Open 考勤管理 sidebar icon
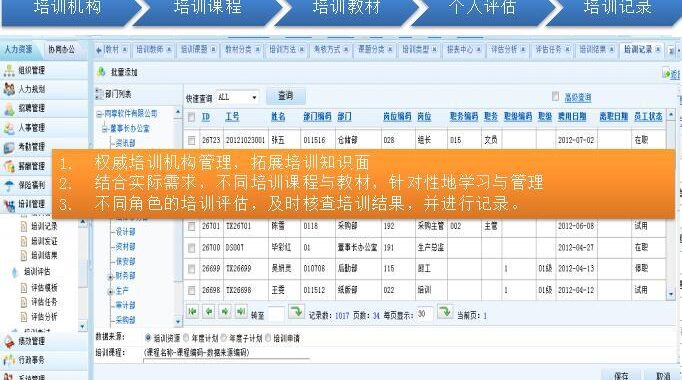682x380 pixels. tap(9, 147)
